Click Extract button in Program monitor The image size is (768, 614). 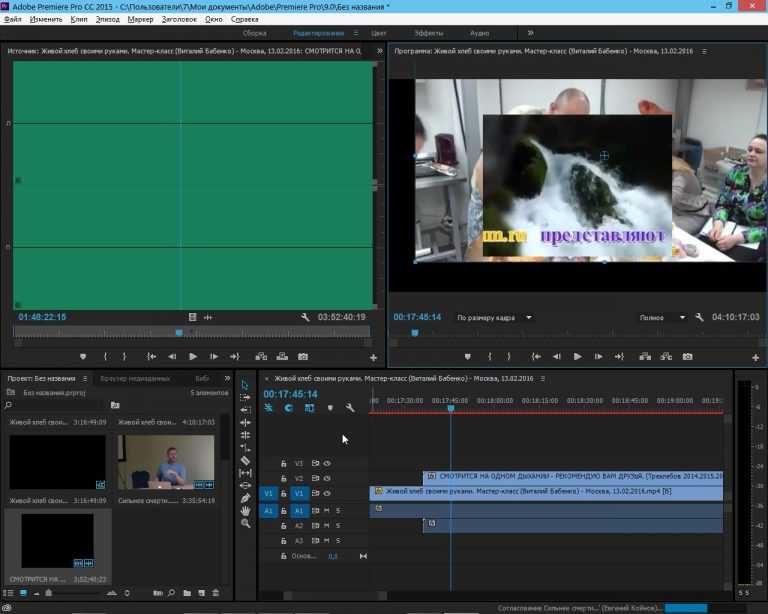pos(666,357)
